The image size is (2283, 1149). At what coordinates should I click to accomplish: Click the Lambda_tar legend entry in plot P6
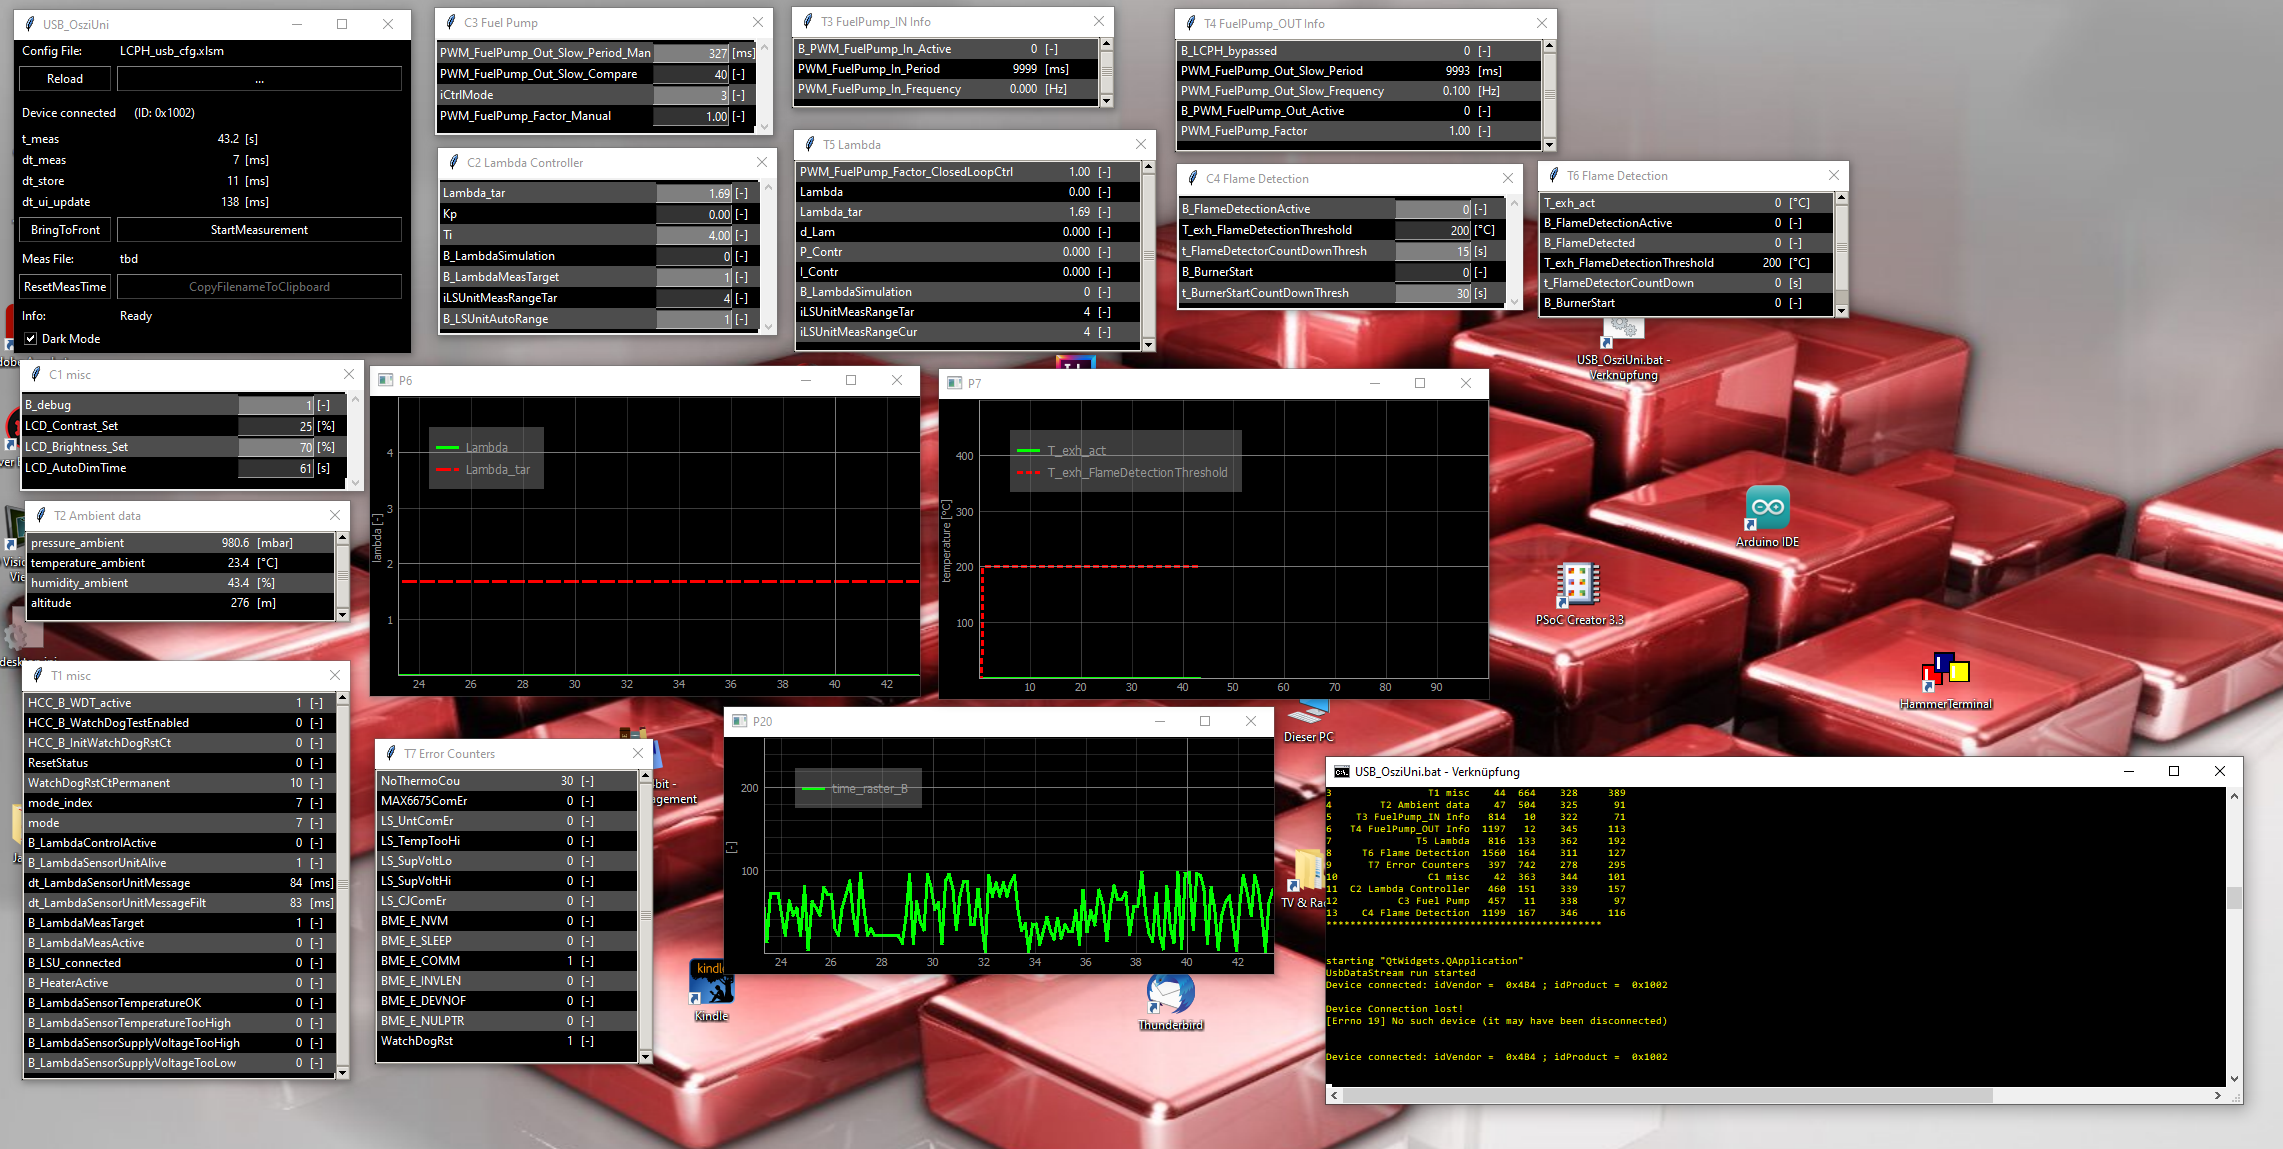point(497,470)
